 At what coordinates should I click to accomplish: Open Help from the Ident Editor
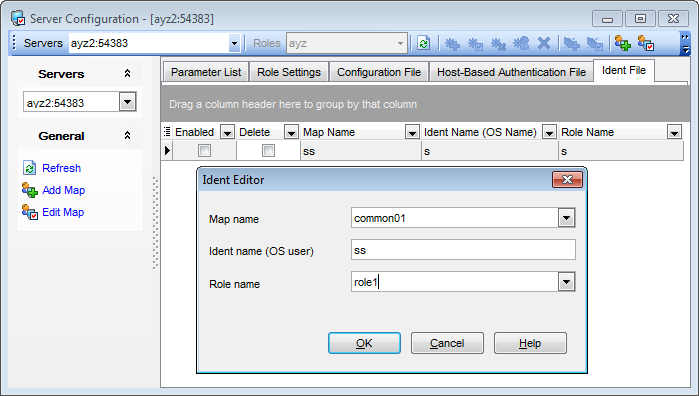[530, 343]
